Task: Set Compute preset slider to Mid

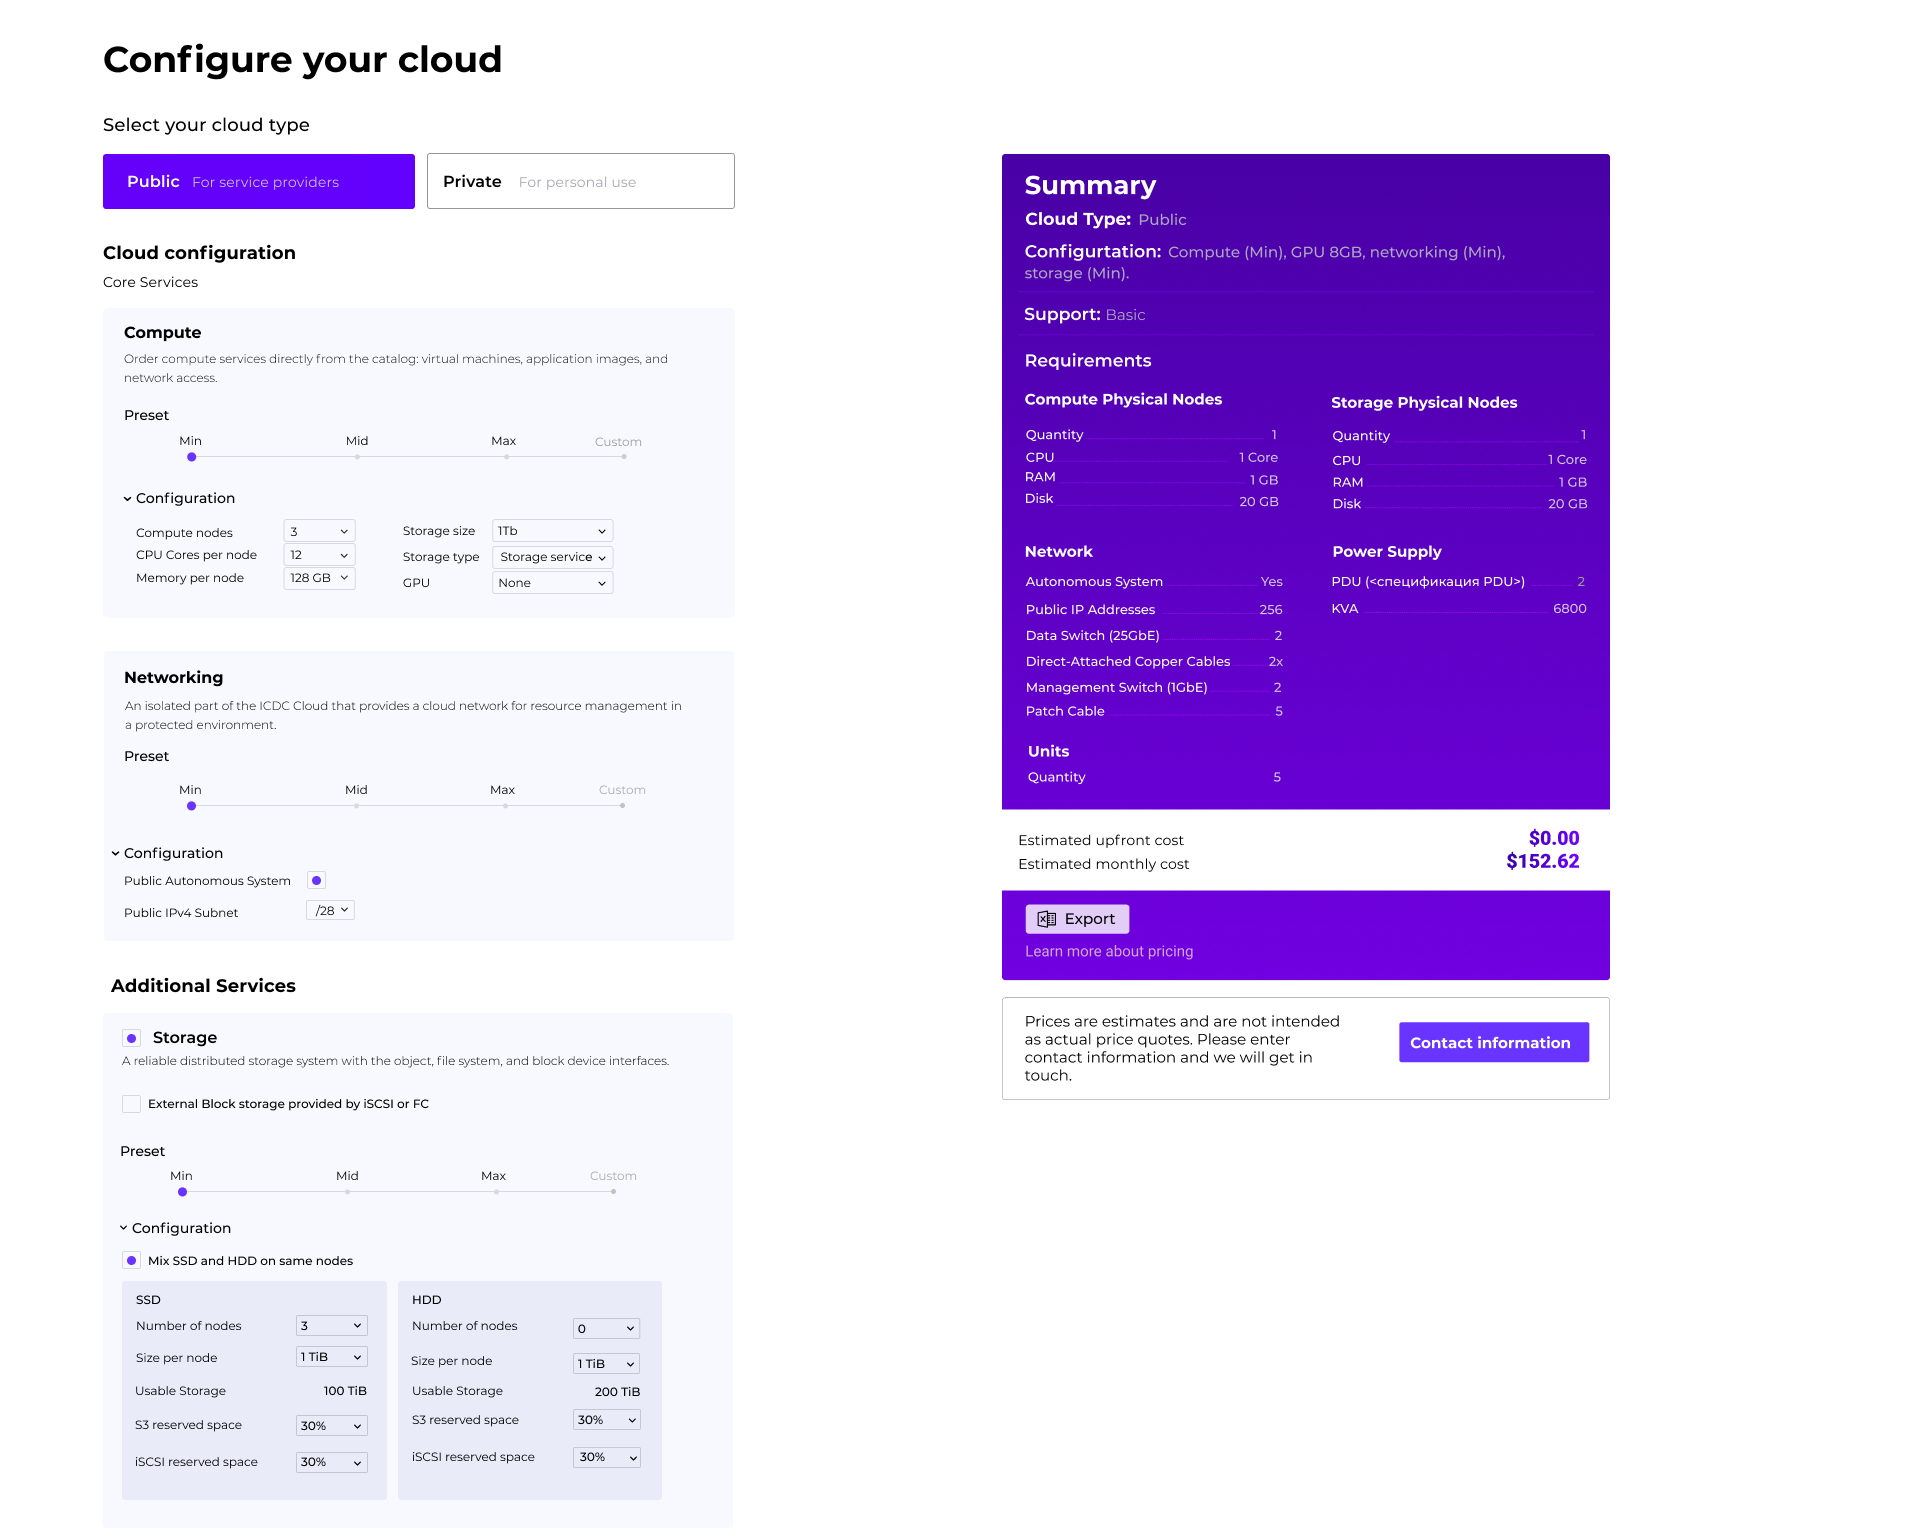Action: tap(357, 457)
